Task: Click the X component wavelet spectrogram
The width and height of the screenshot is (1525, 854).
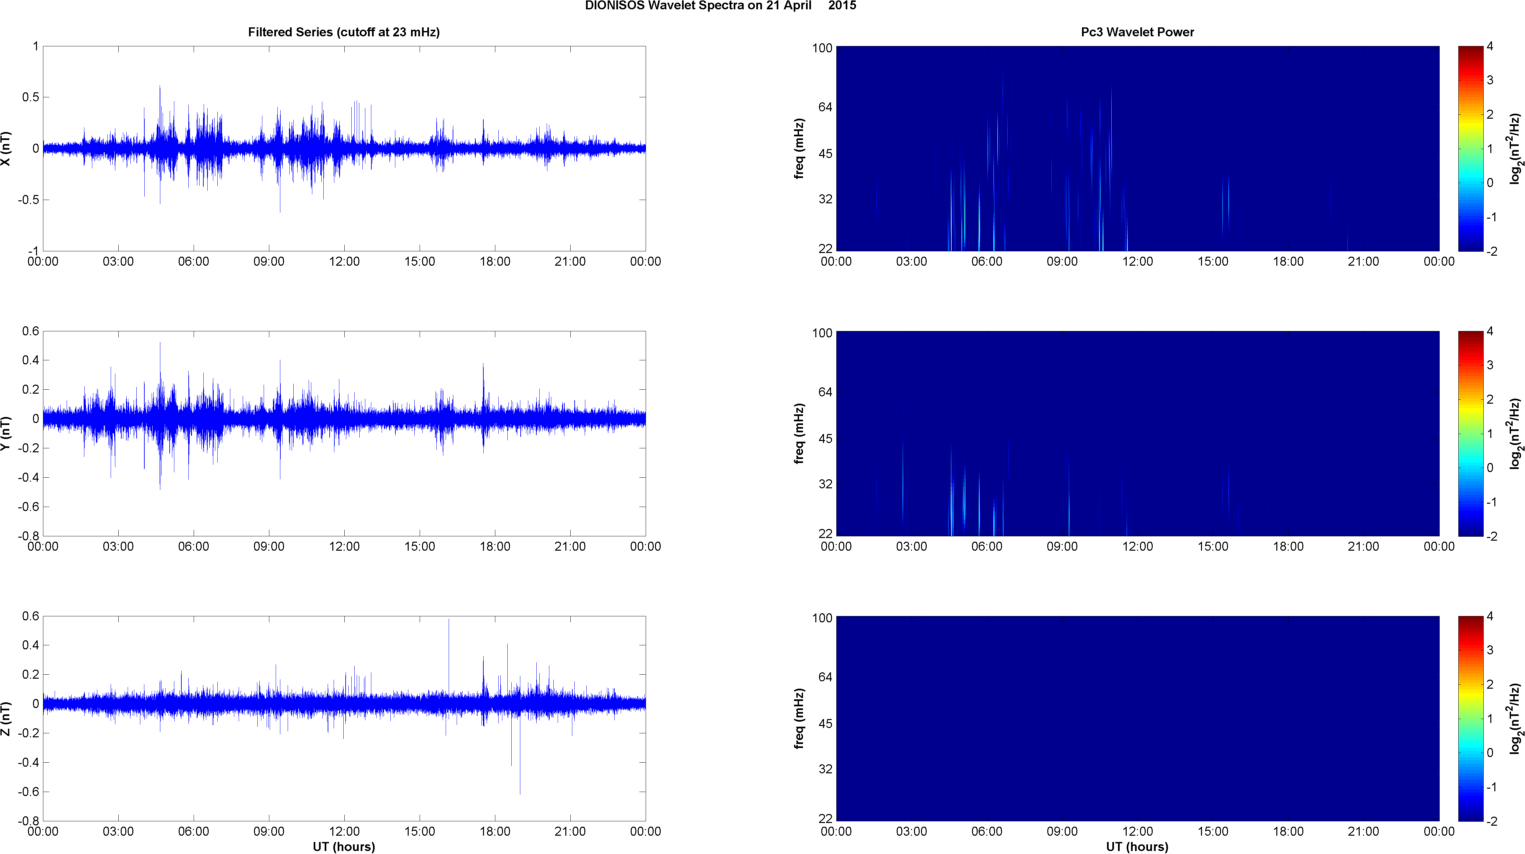Action: (1137, 149)
